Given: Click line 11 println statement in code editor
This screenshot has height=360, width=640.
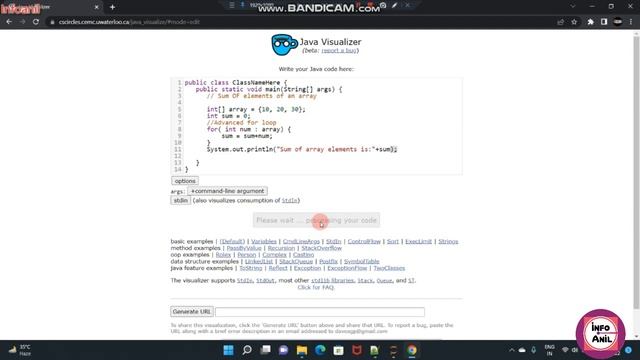Looking at the screenshot, I should pos(302,149).
